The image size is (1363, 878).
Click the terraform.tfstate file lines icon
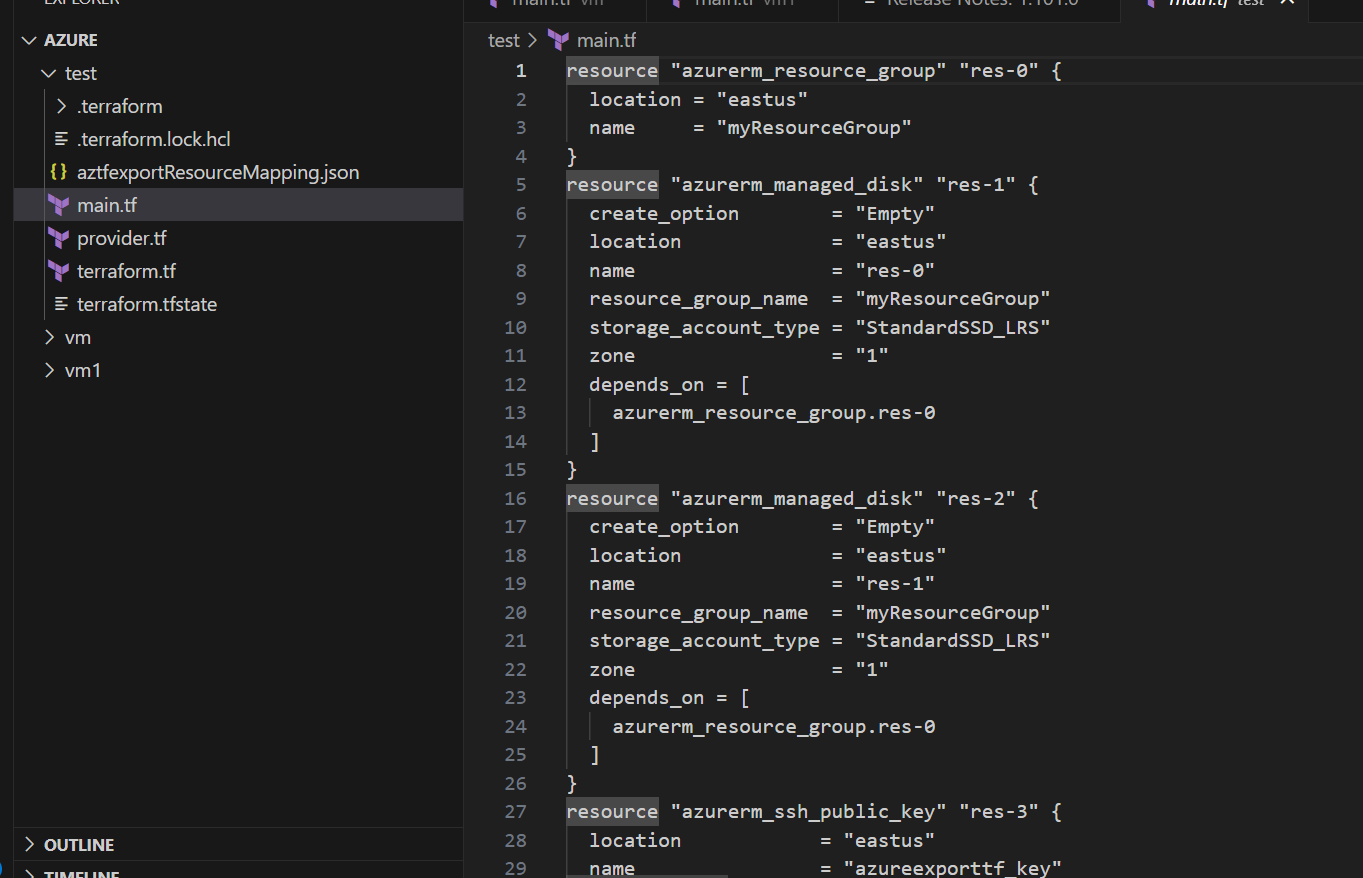[61, 304]
